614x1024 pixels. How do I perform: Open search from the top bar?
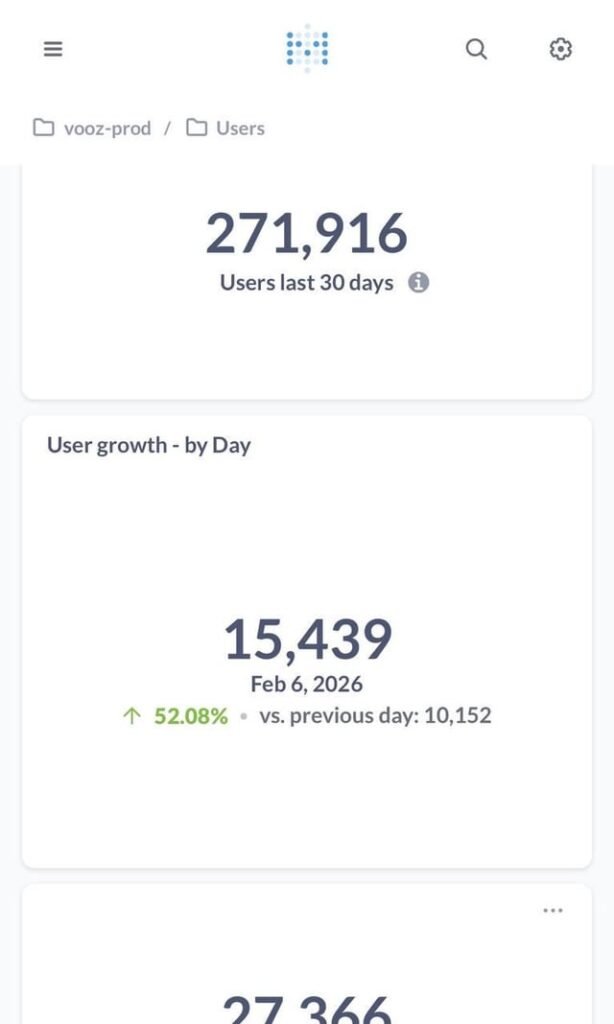click(476, 48)
